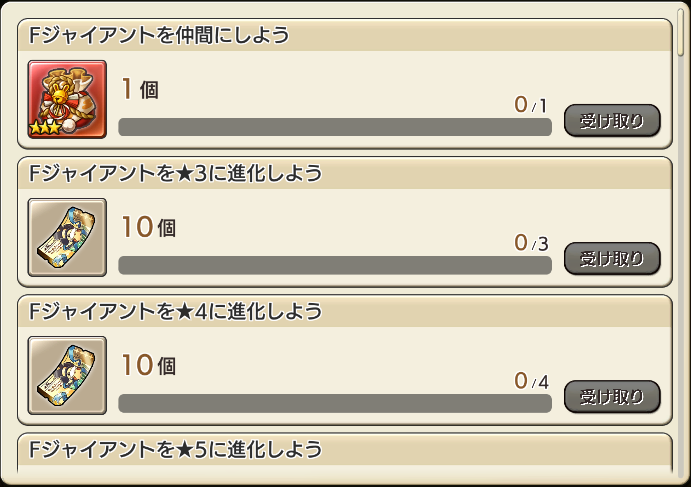The height and width of the screenshot is (487, 691).
Task: Click 受け取り button for ★4 evolution mission
Action: pos(612,397)
